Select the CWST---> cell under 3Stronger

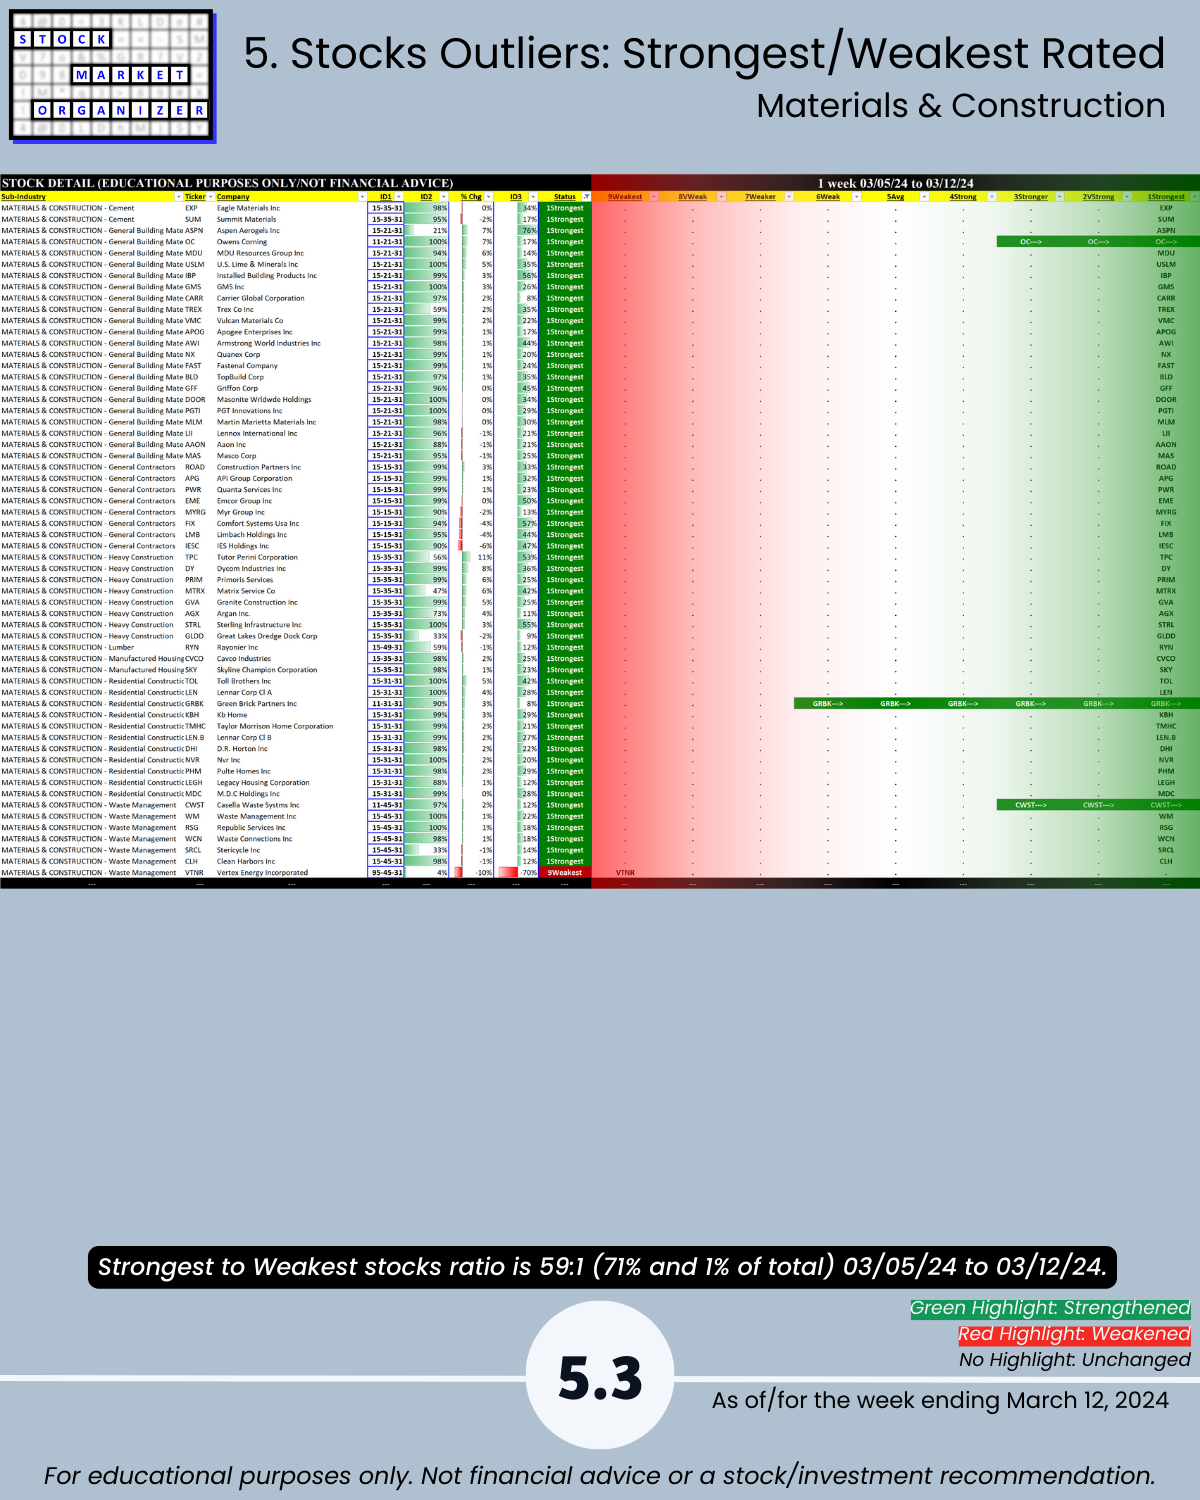(x=1031, y=805)
